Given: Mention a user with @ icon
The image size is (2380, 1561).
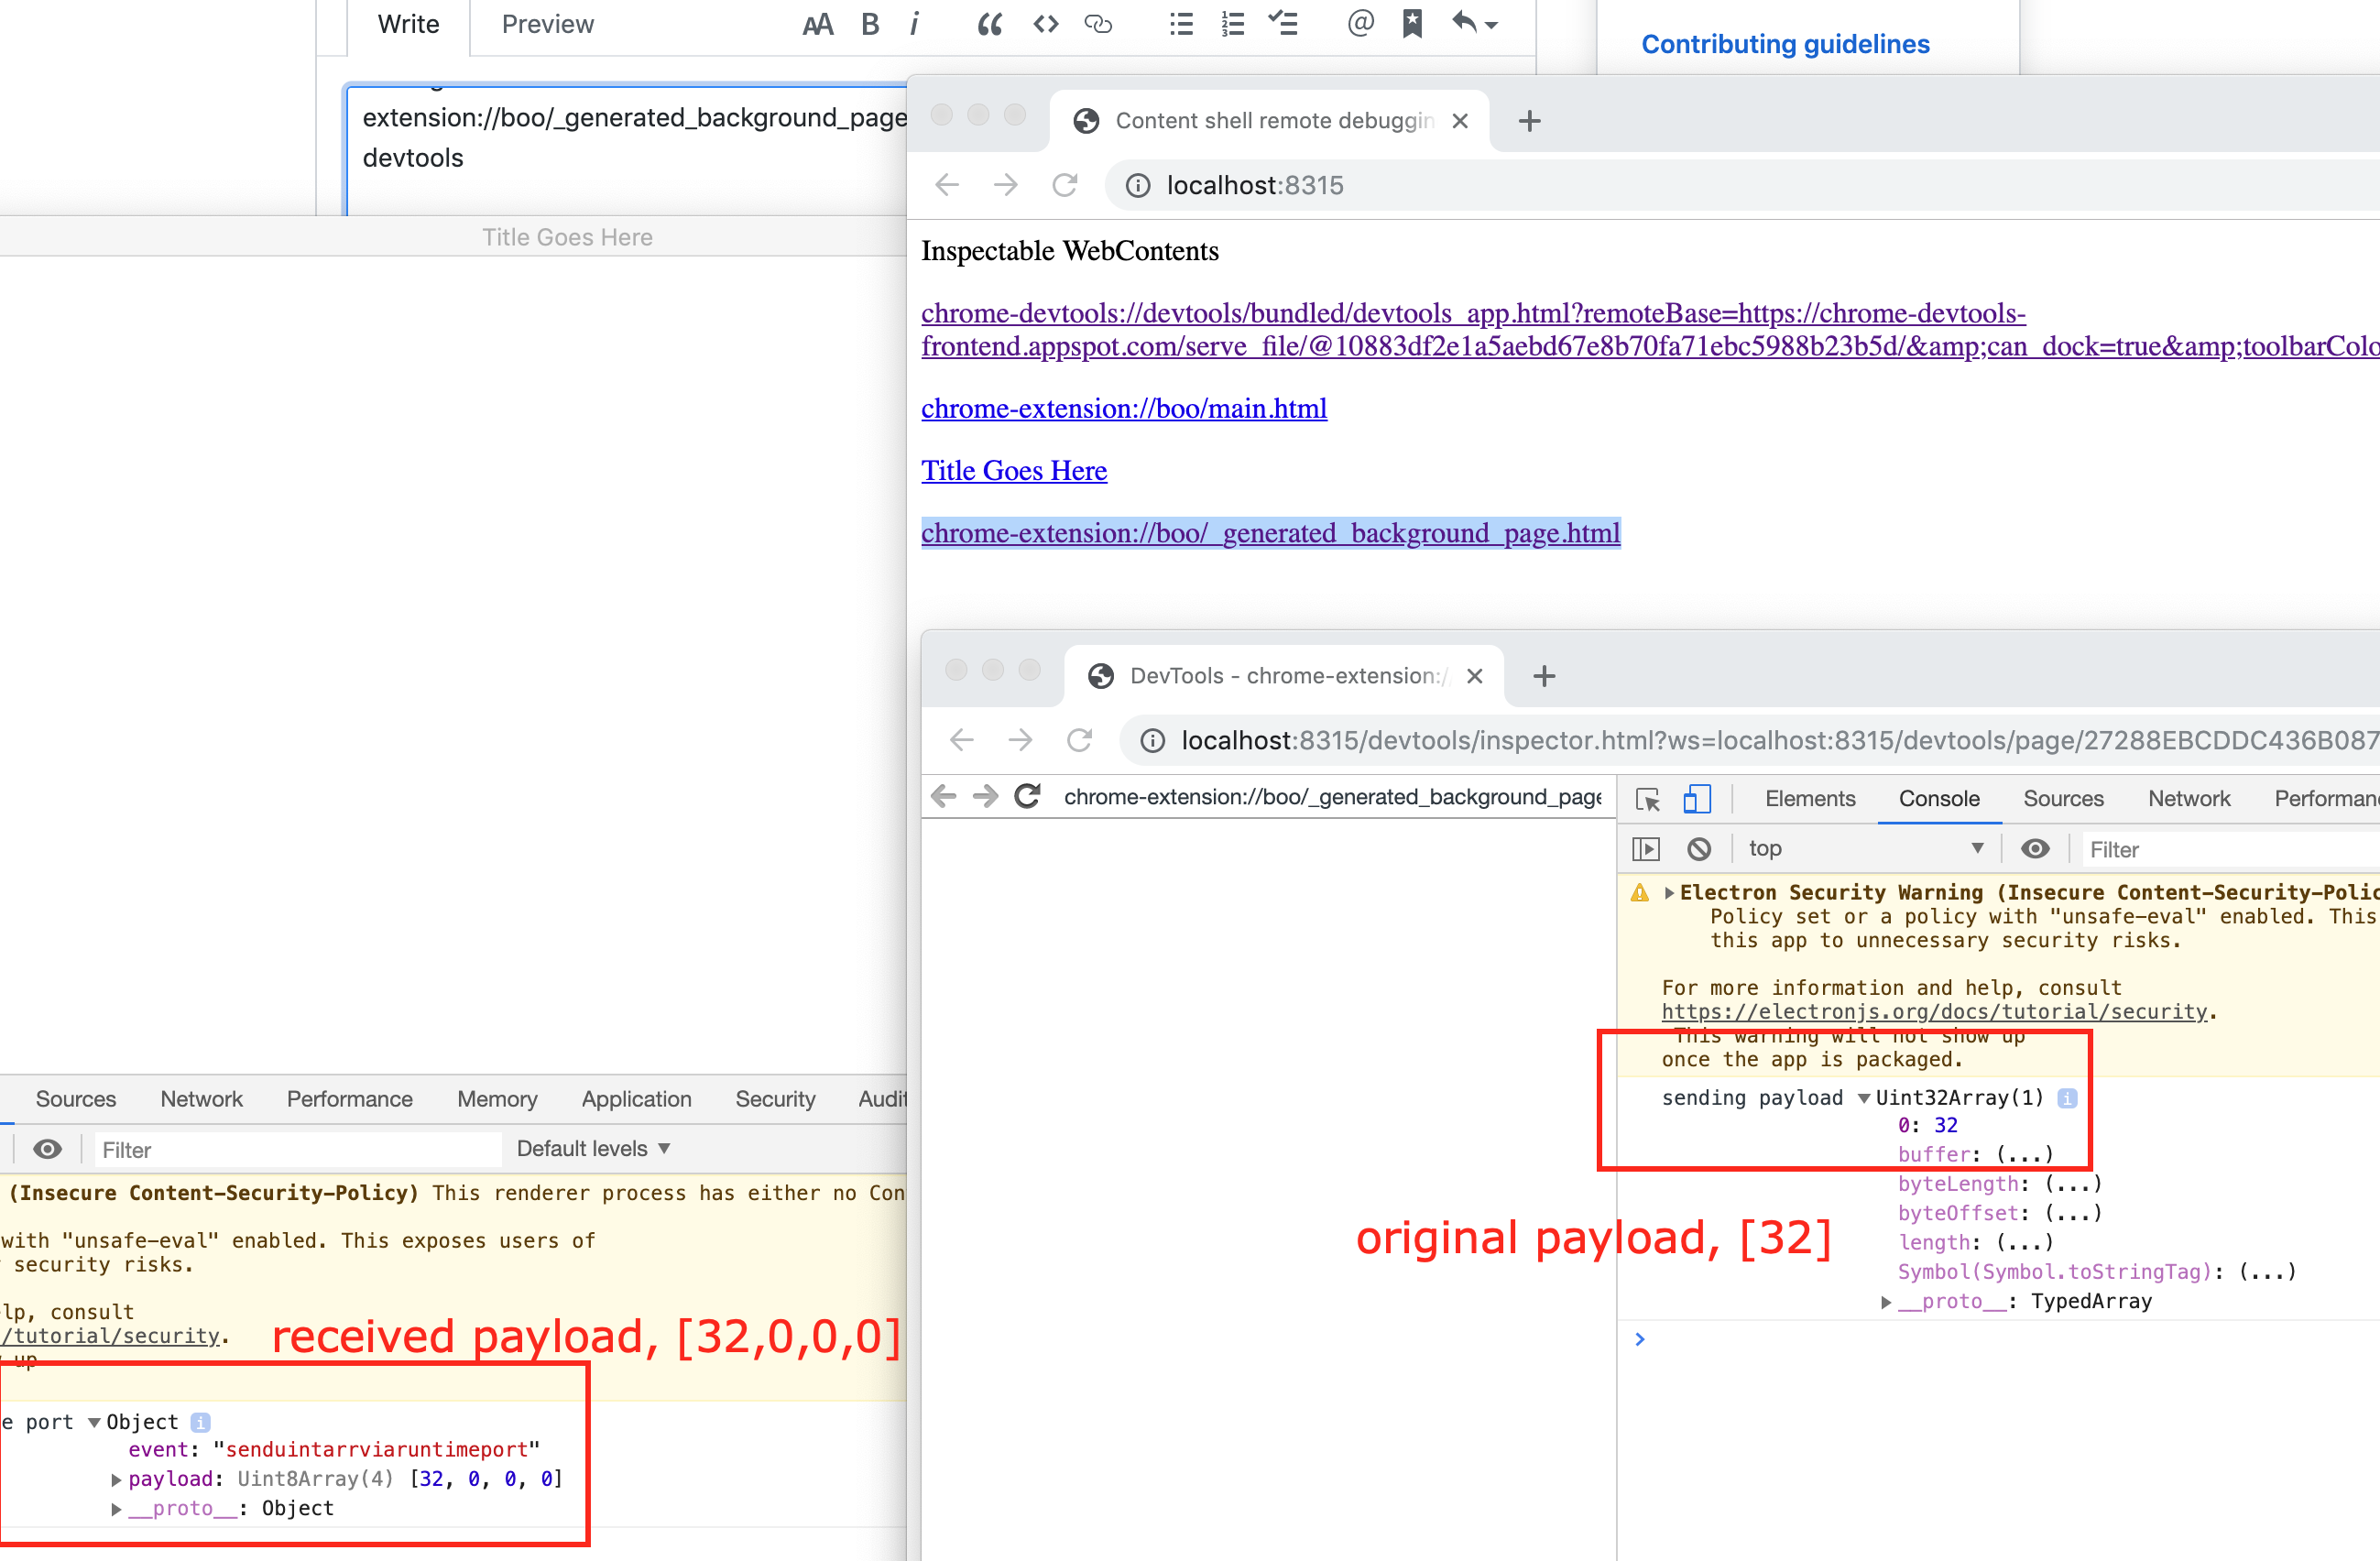Looking at the screenshot, I should 1360,24.
